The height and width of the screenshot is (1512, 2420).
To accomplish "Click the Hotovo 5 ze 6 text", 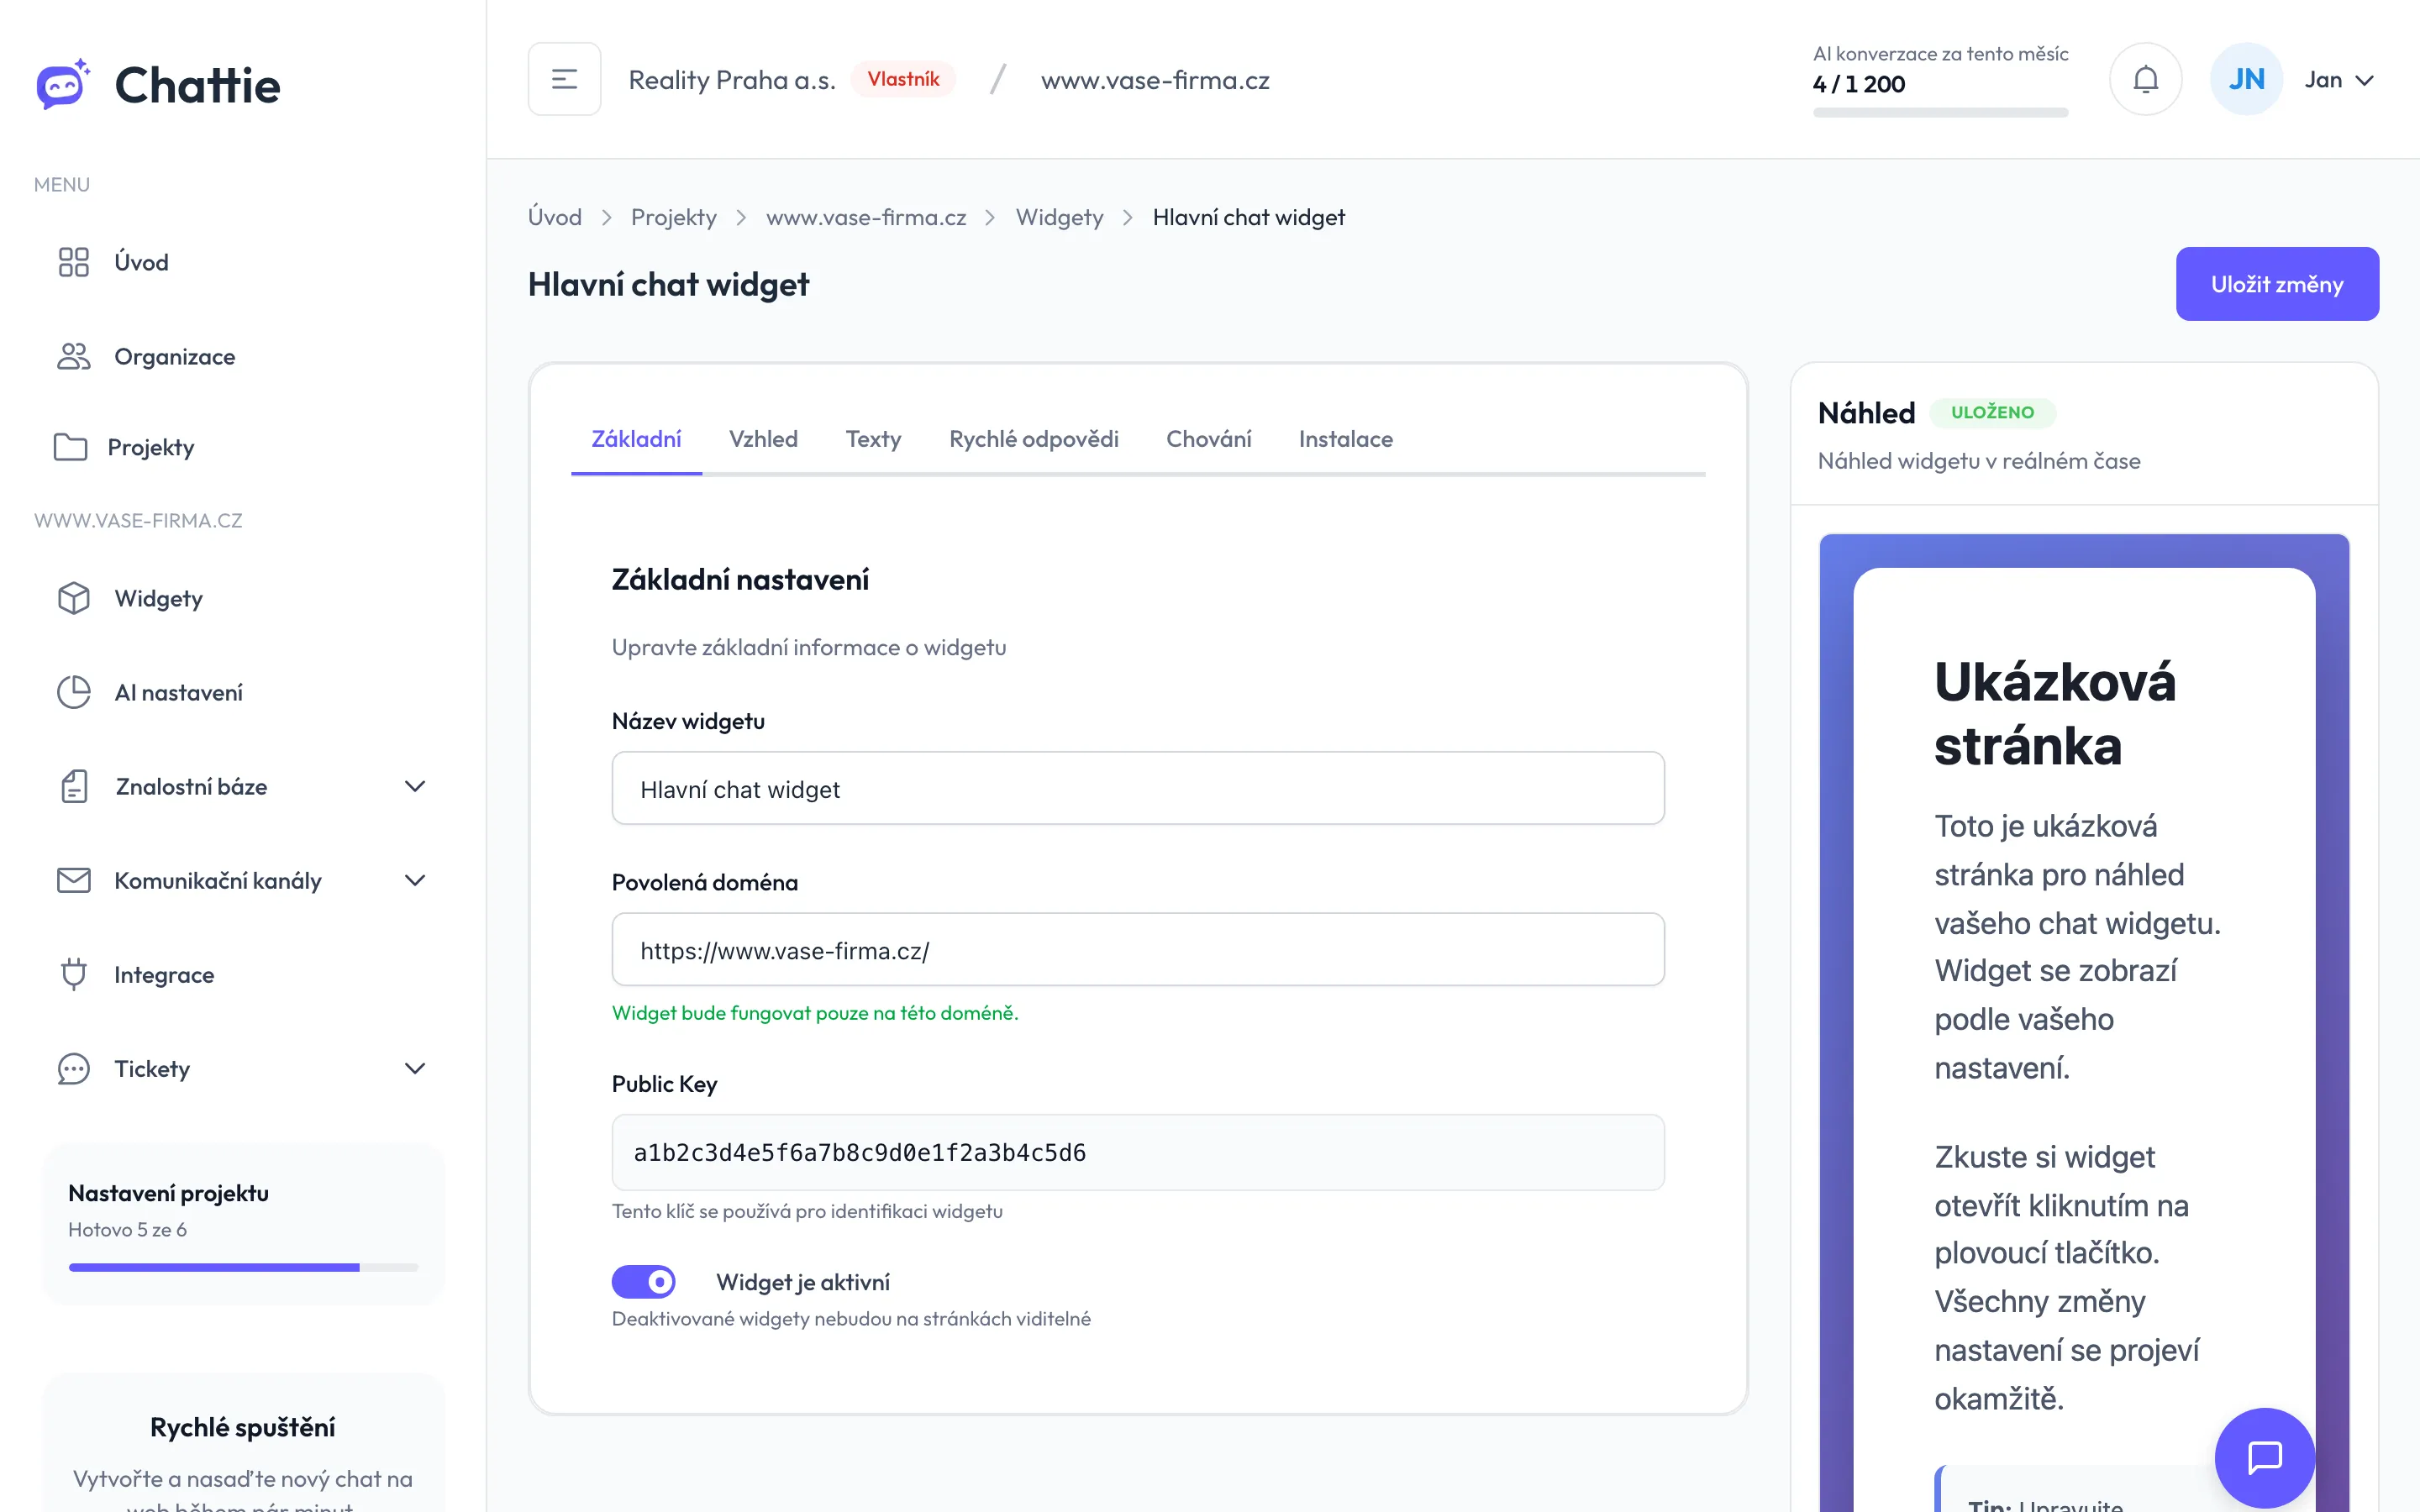I will (127, 1229).
